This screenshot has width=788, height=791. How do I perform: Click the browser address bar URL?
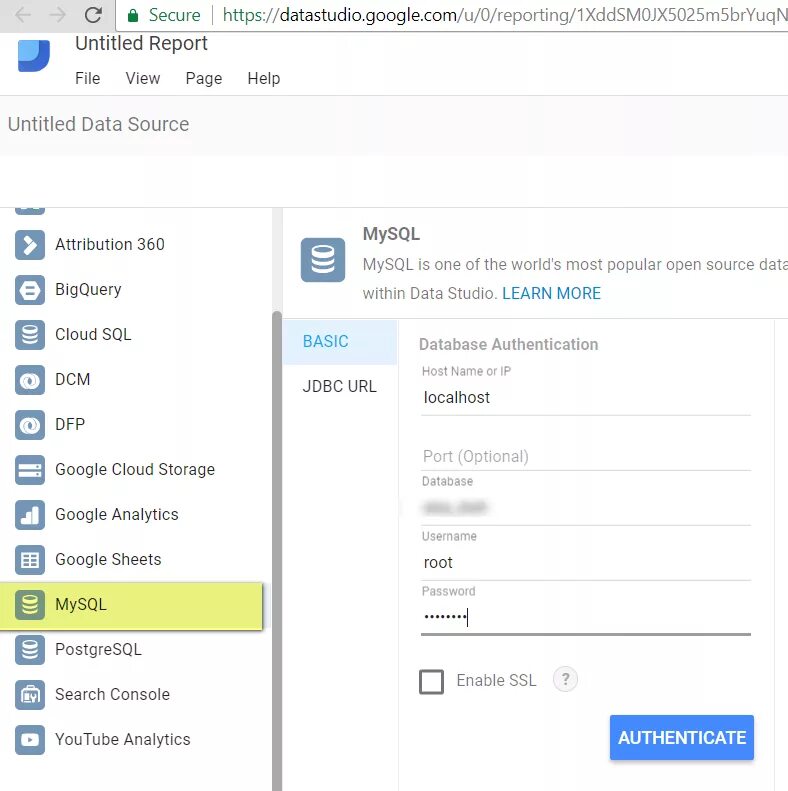point(504,15)
